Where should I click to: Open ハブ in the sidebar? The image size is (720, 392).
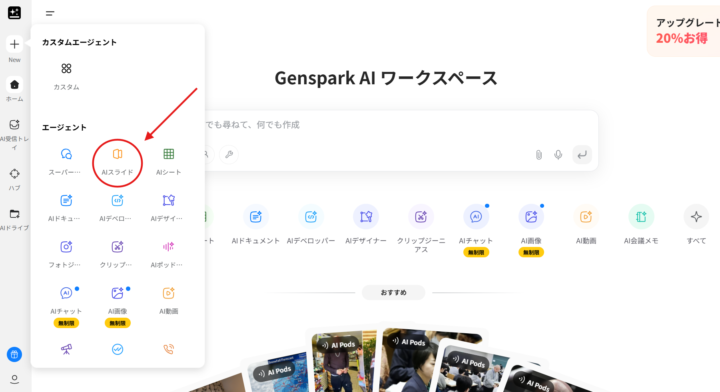coord(14,179)
